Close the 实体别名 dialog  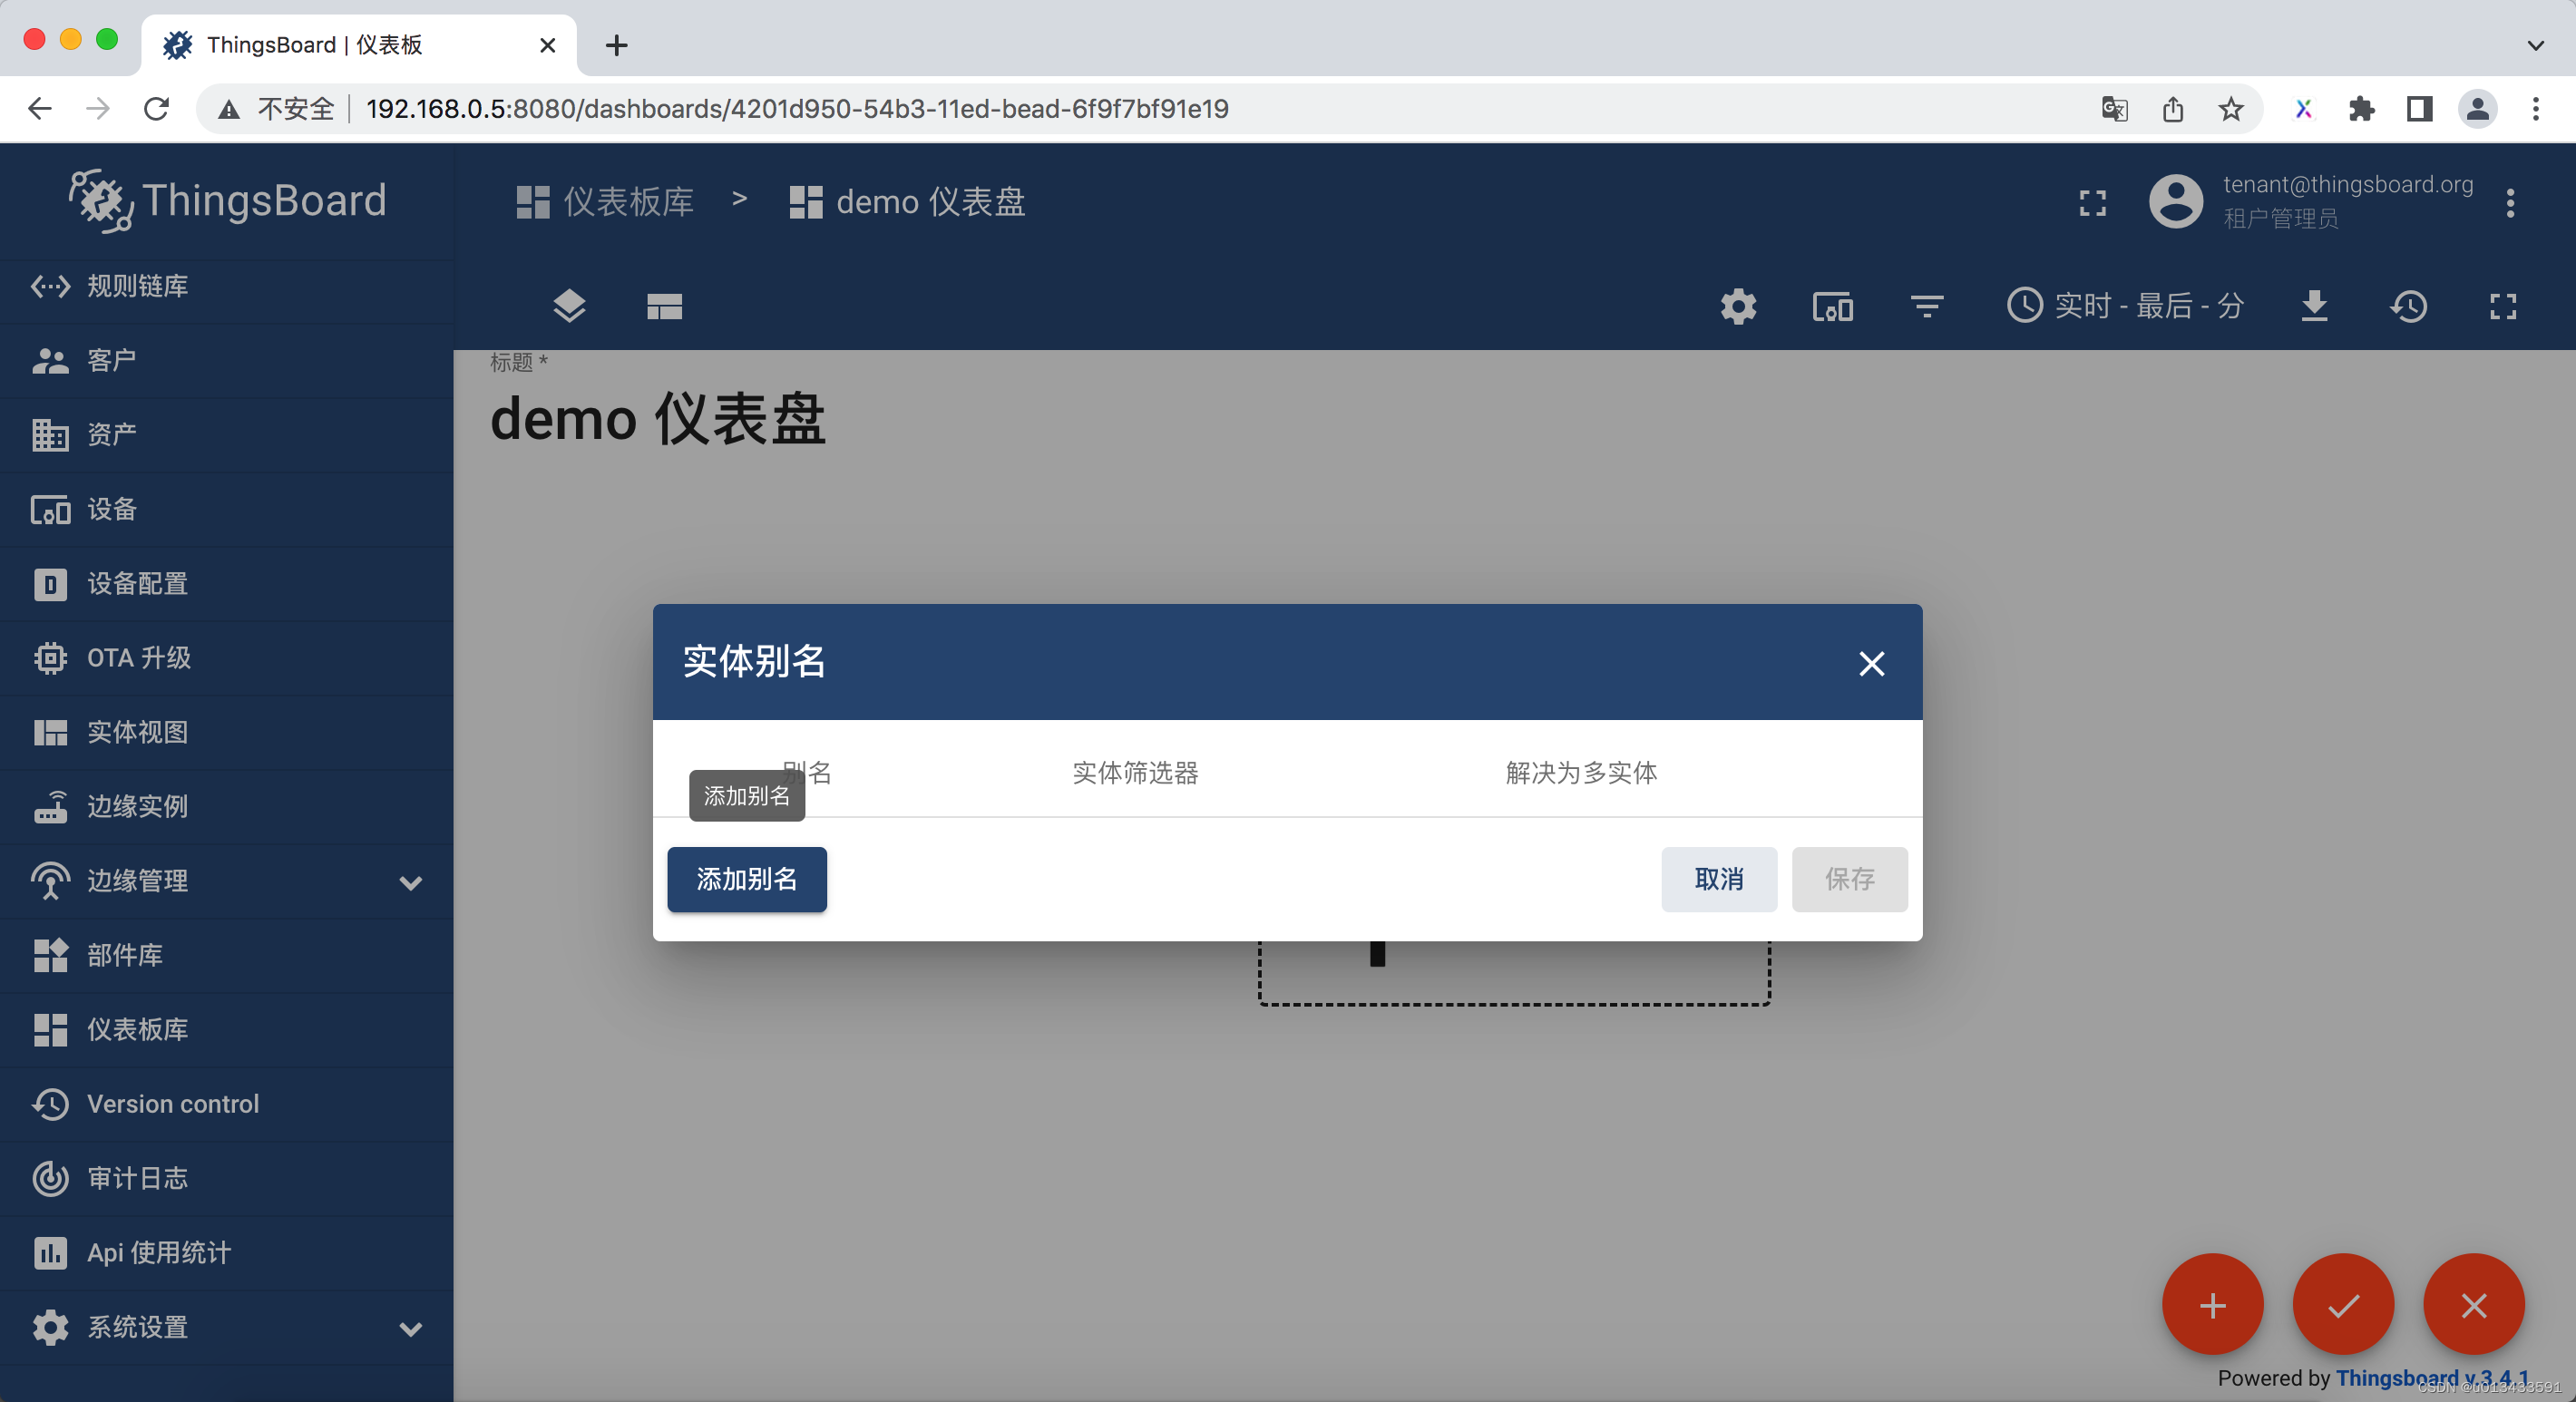click(1871, 663)
